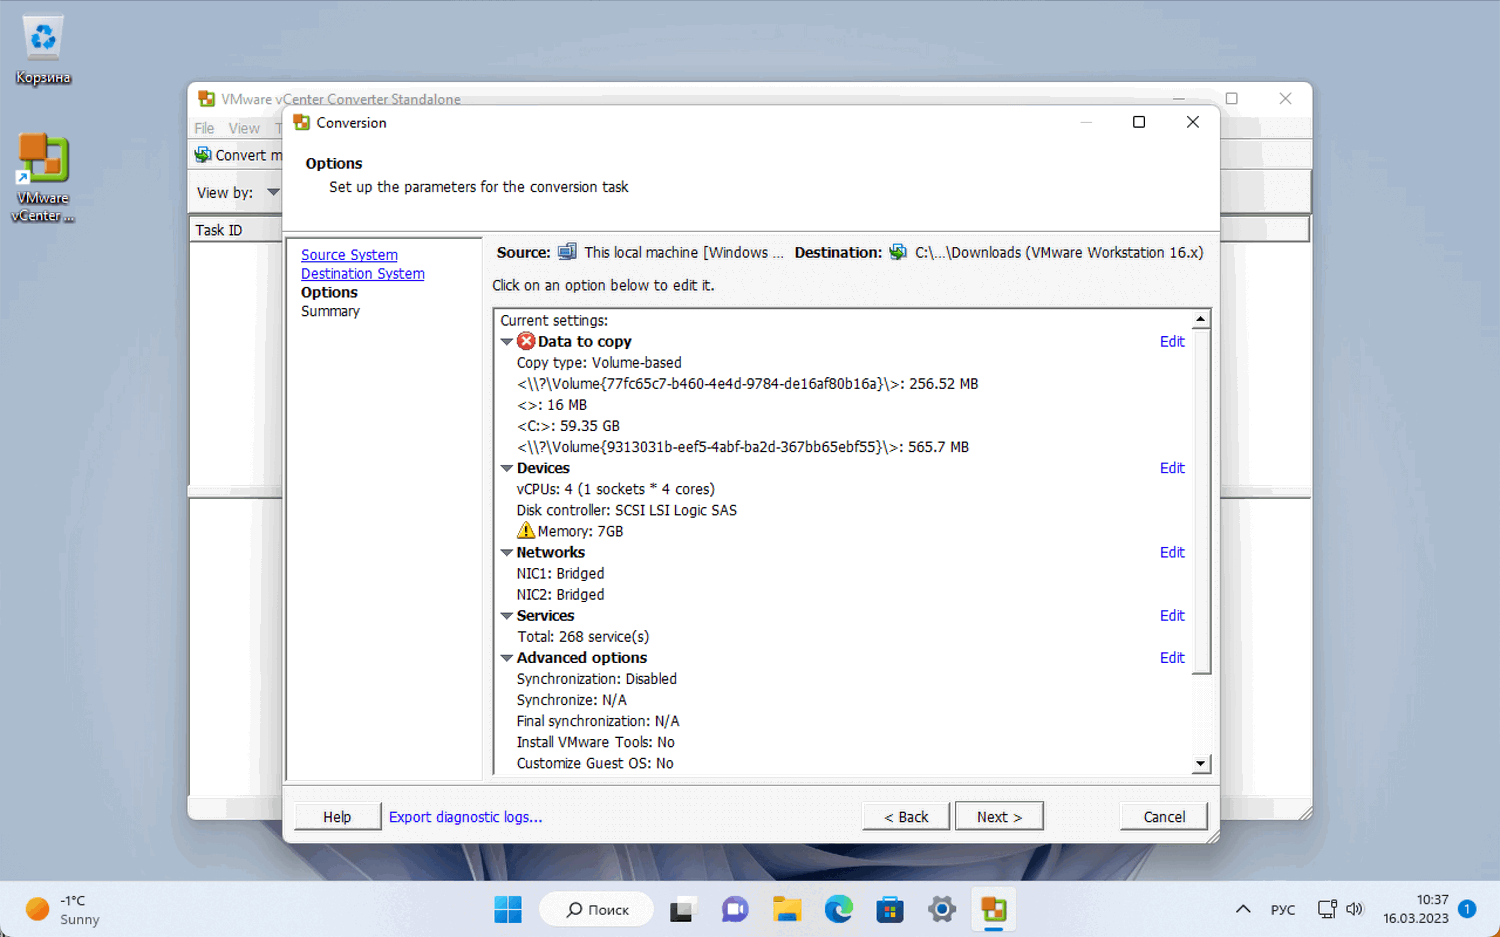The image size is (1500, 937).
Task: Launch Microsoft Edge from the taskbar
Action: coord(838,909)
